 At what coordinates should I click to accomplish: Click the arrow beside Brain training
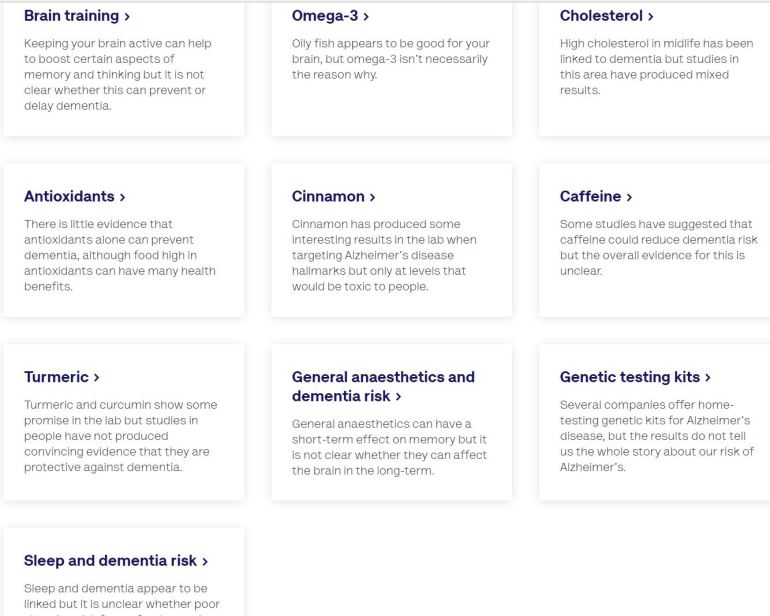tap(126, 17)
